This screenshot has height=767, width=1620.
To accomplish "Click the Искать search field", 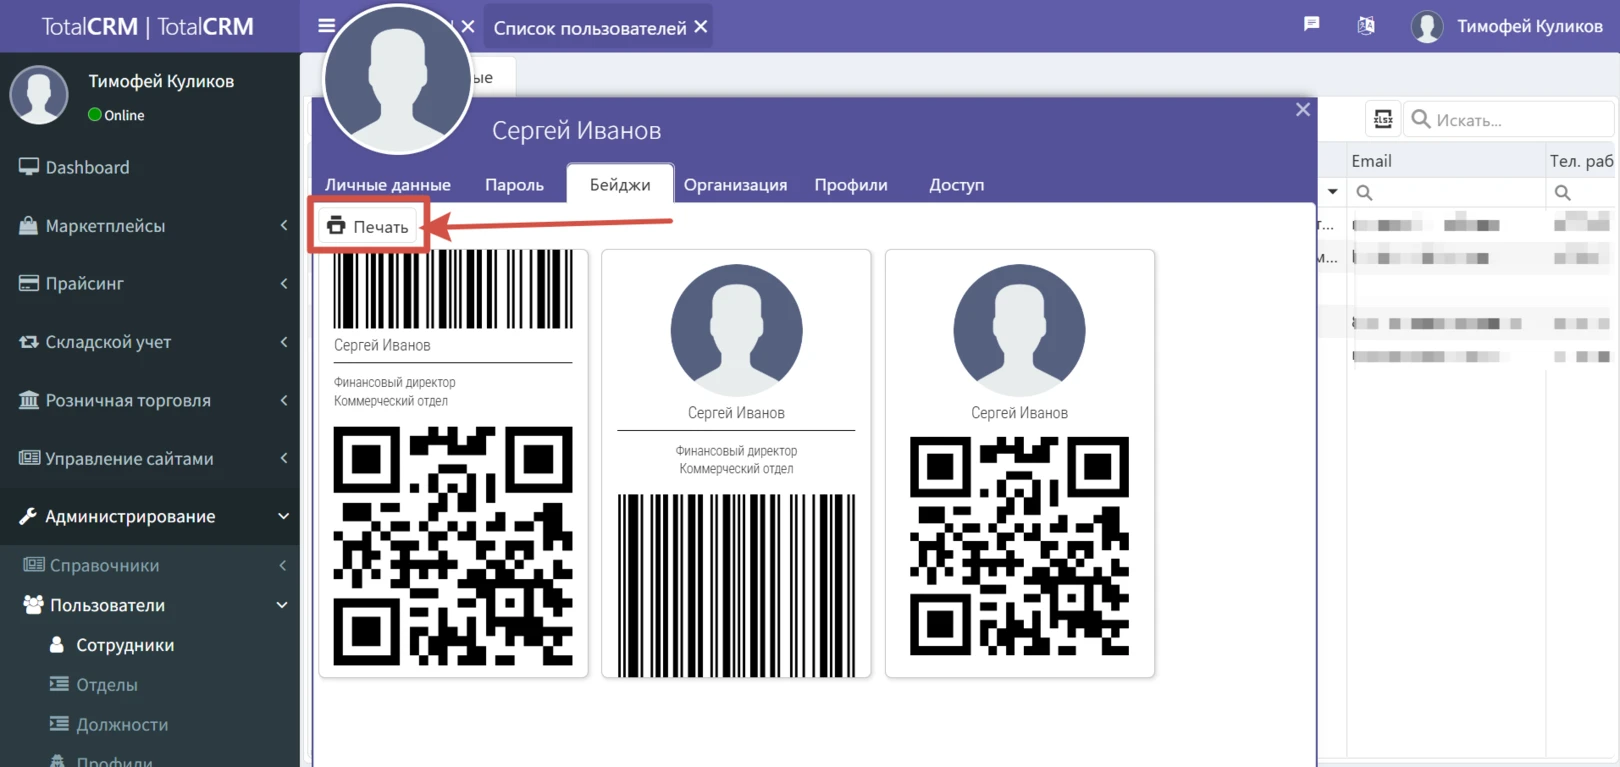I will pyautogui.click(x=1518, y=120).
